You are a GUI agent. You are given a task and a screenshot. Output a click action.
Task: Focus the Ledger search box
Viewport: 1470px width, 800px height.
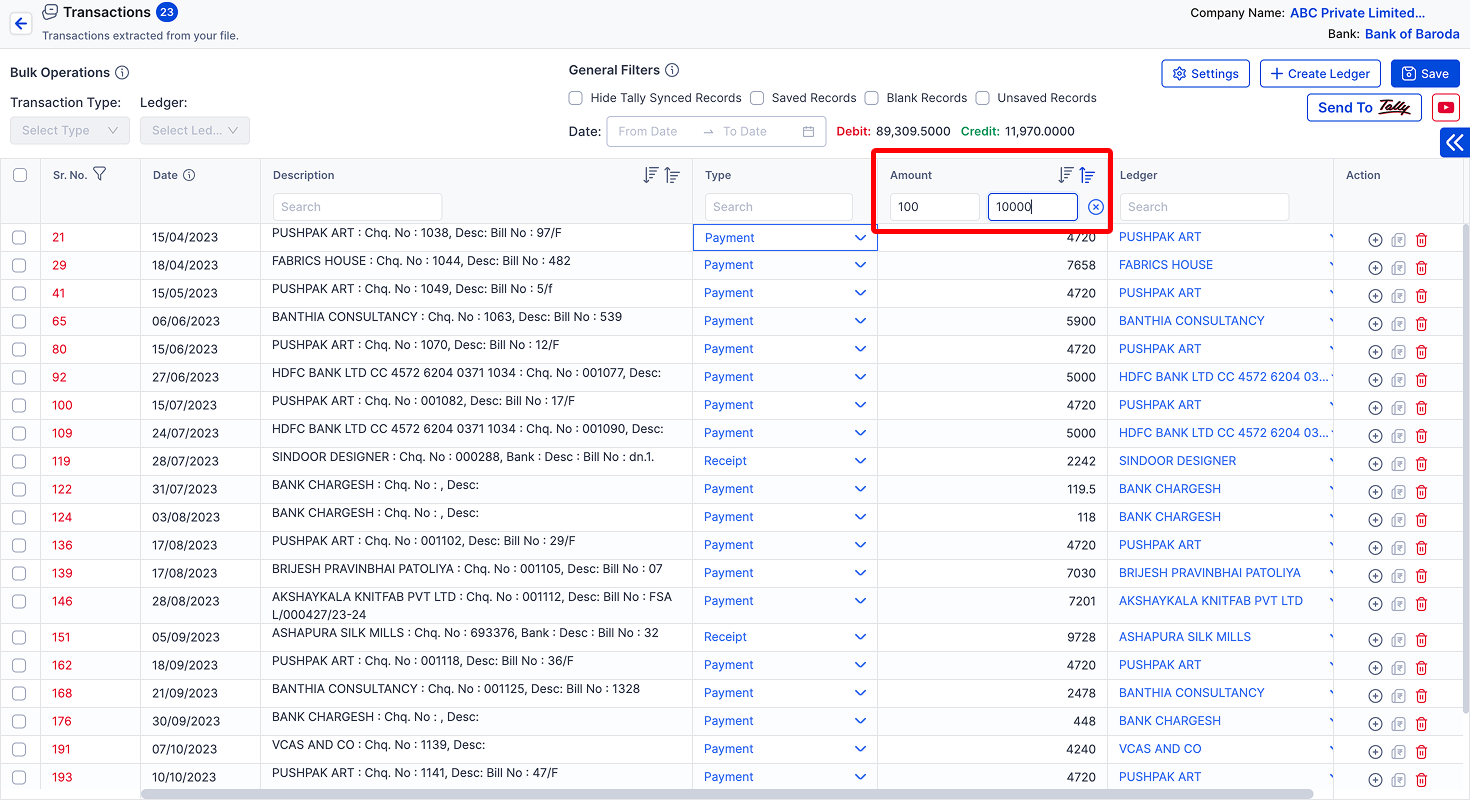[x=1204, y=207]
